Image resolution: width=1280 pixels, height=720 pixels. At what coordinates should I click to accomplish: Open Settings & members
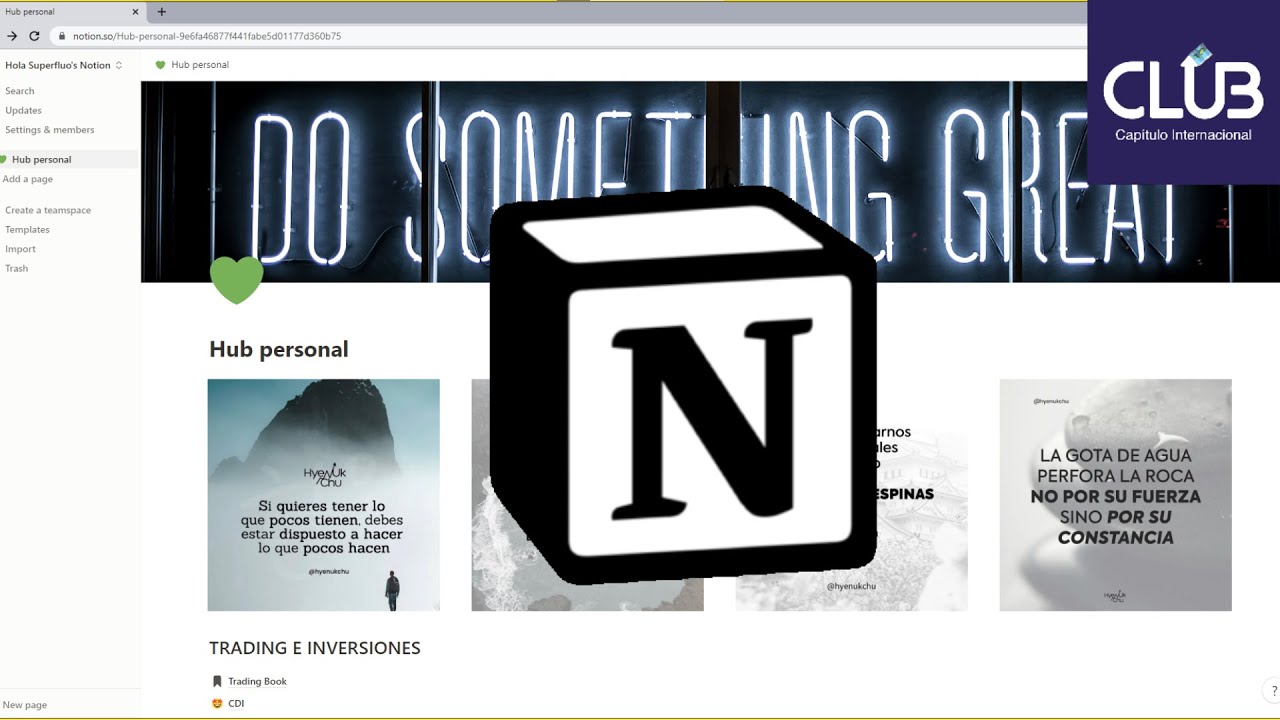pyautogui.click(x=50, y=130)
